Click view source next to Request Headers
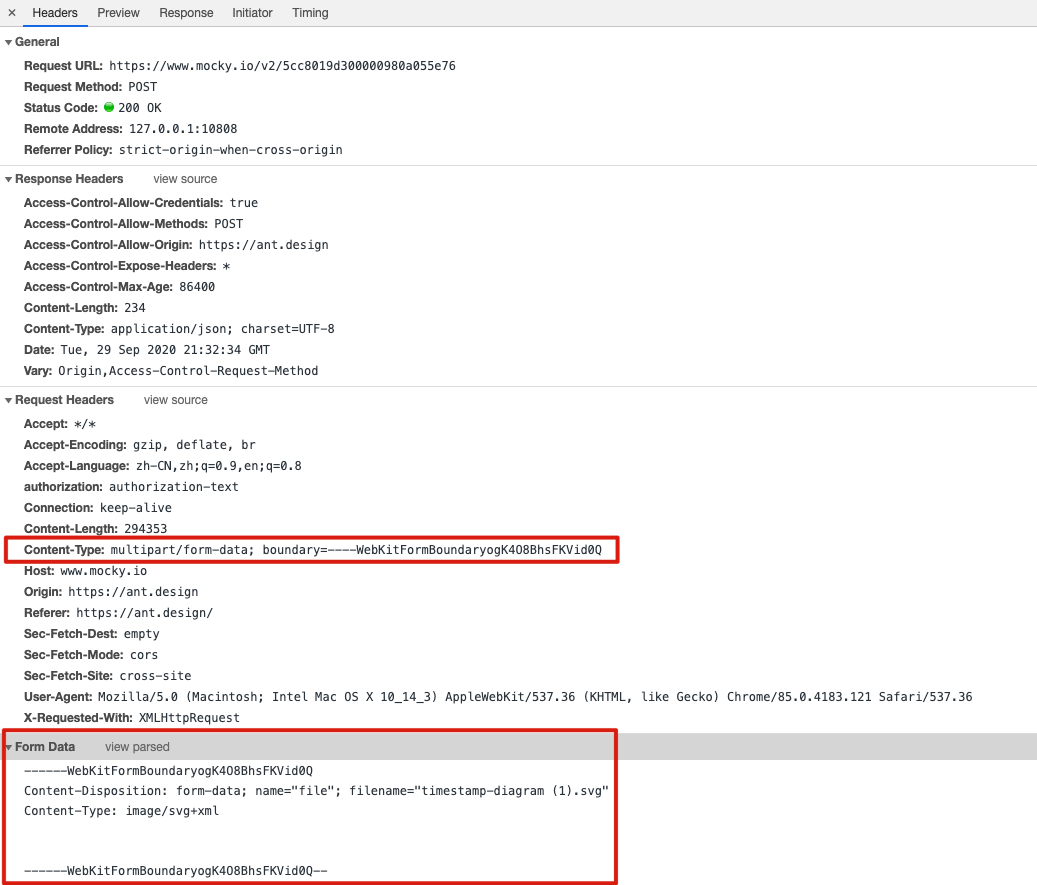 coord(176,400)
